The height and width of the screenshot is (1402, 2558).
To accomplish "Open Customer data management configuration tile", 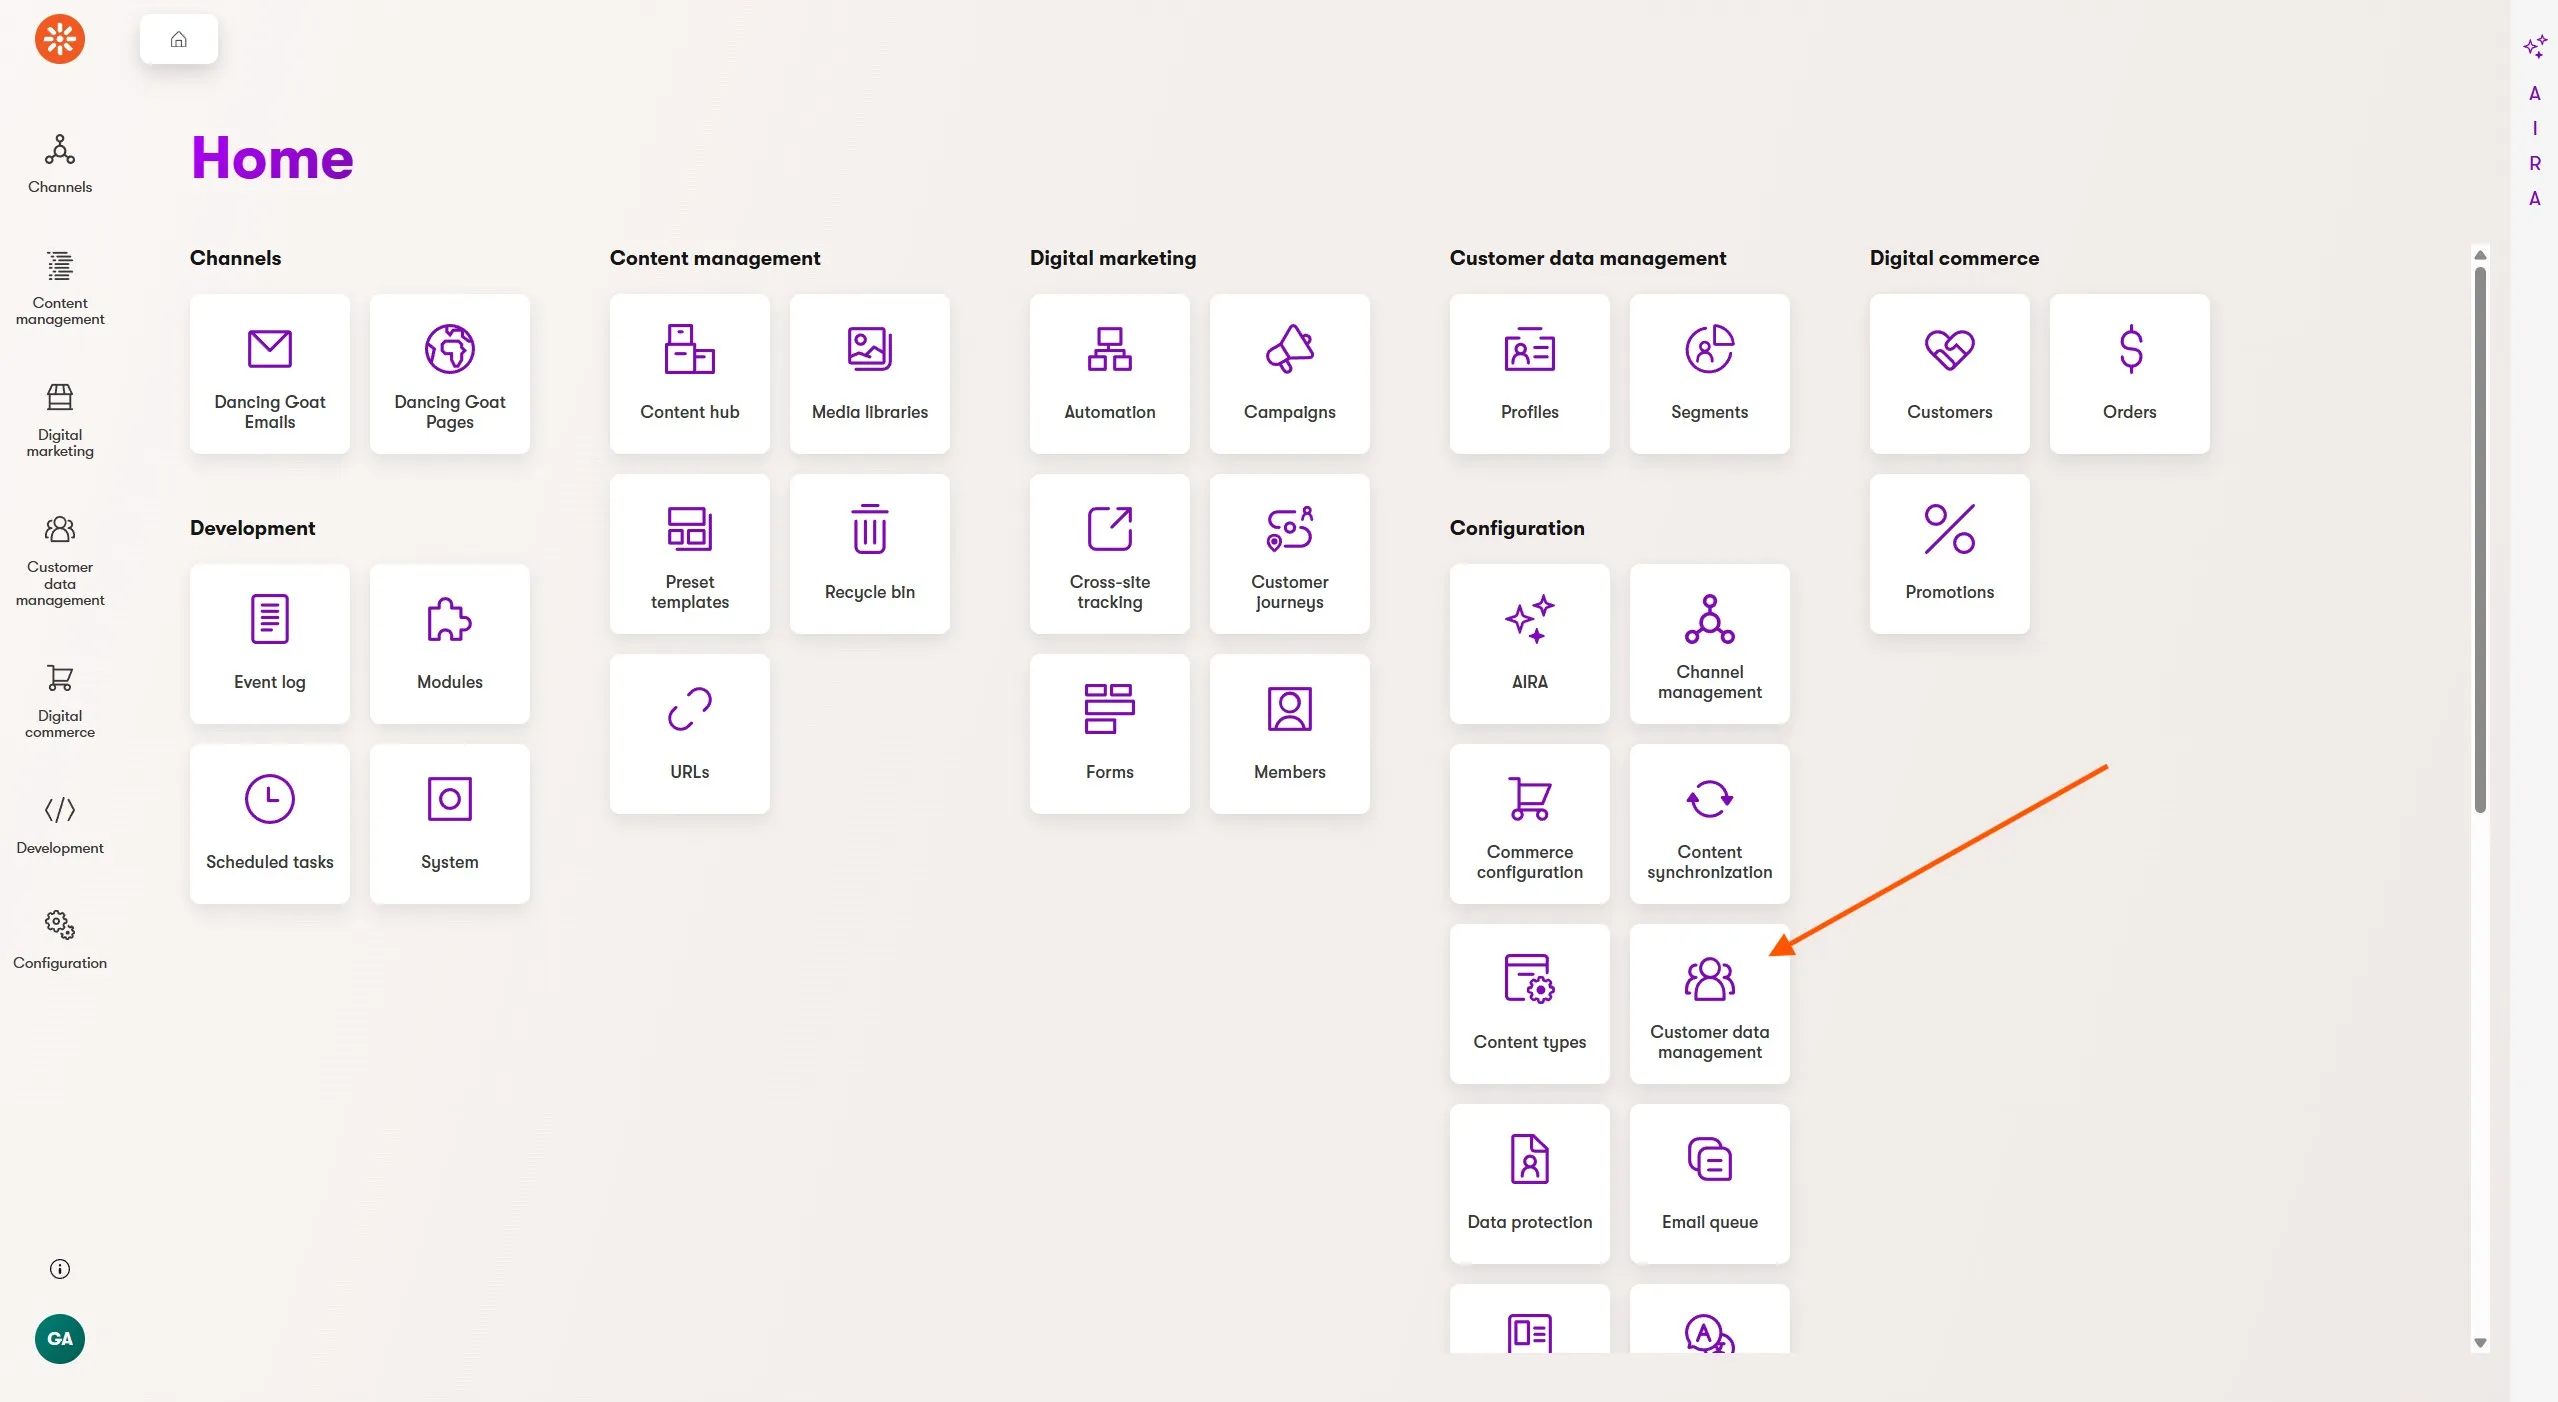I will (x=1709, y=1003).
